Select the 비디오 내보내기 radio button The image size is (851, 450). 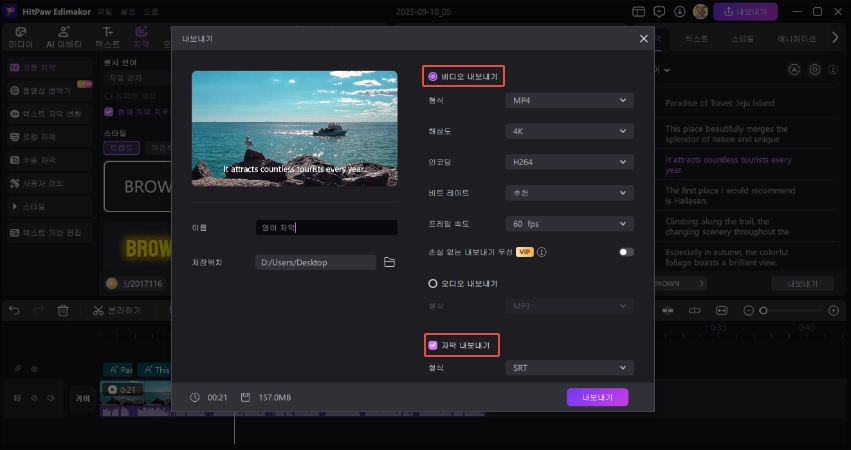(433, 76)
